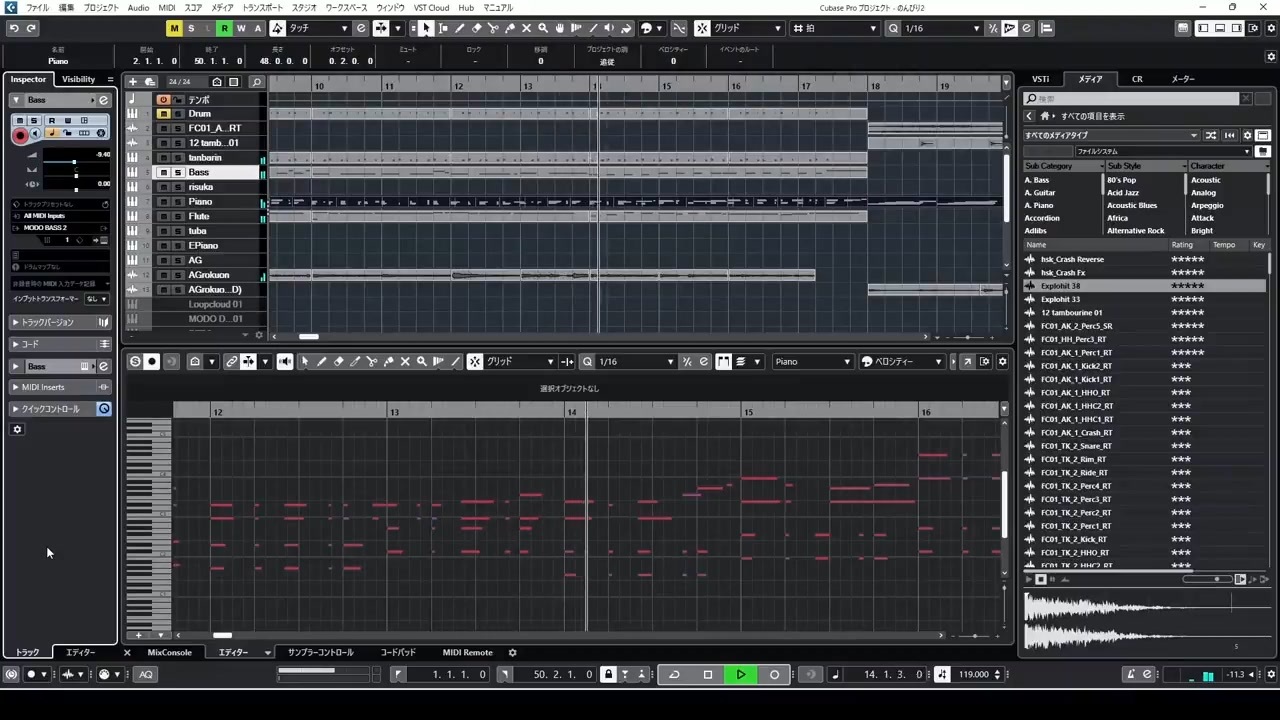1280x720 pixels.
Task: Toggle global Mute M button
Action: [174, 28]
